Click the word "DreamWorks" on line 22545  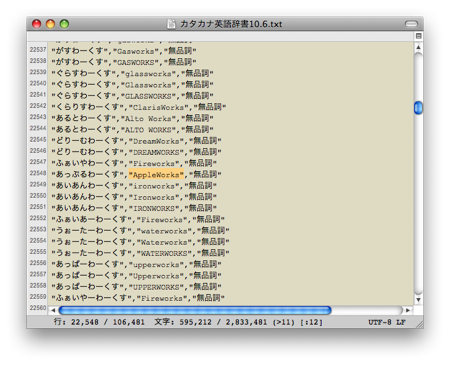[156, 141]
